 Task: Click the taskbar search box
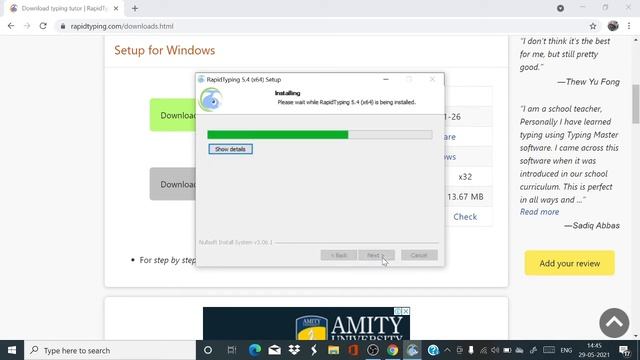coord(110,350)
